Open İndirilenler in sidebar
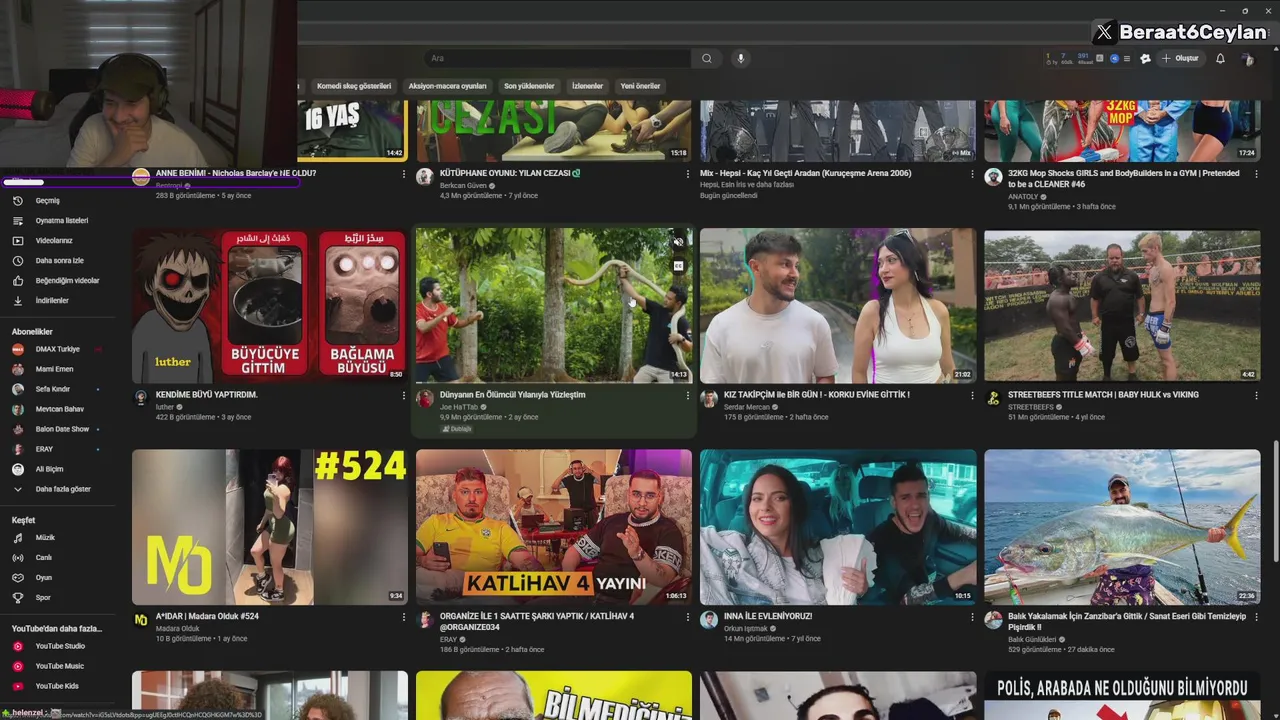The image size is (1280, 720). coord(52,301)
